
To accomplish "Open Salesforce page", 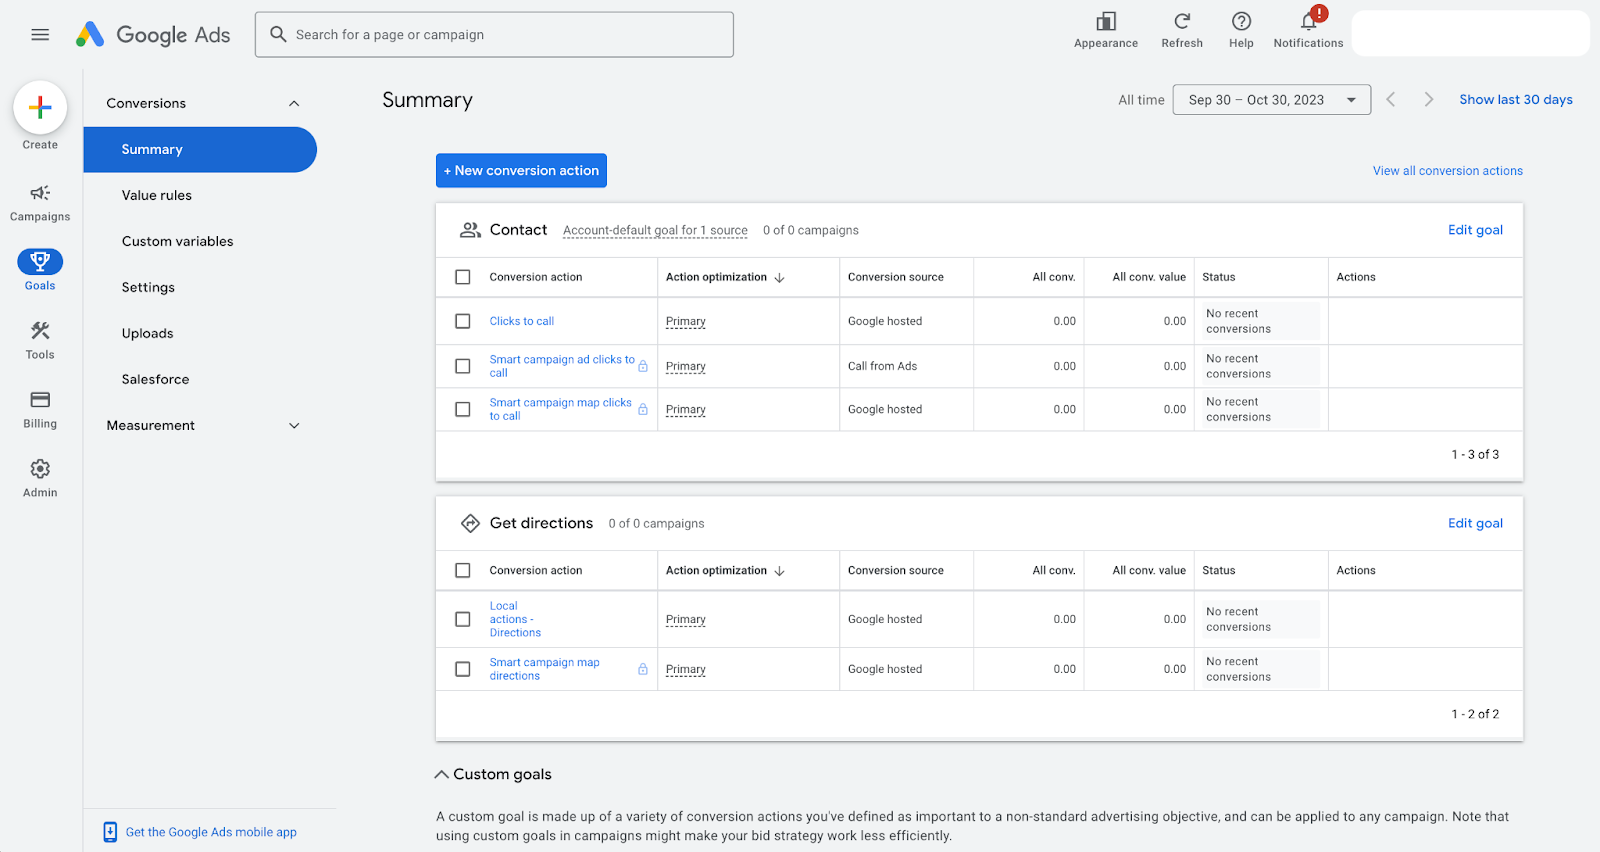I will click(x=155, y=379).
